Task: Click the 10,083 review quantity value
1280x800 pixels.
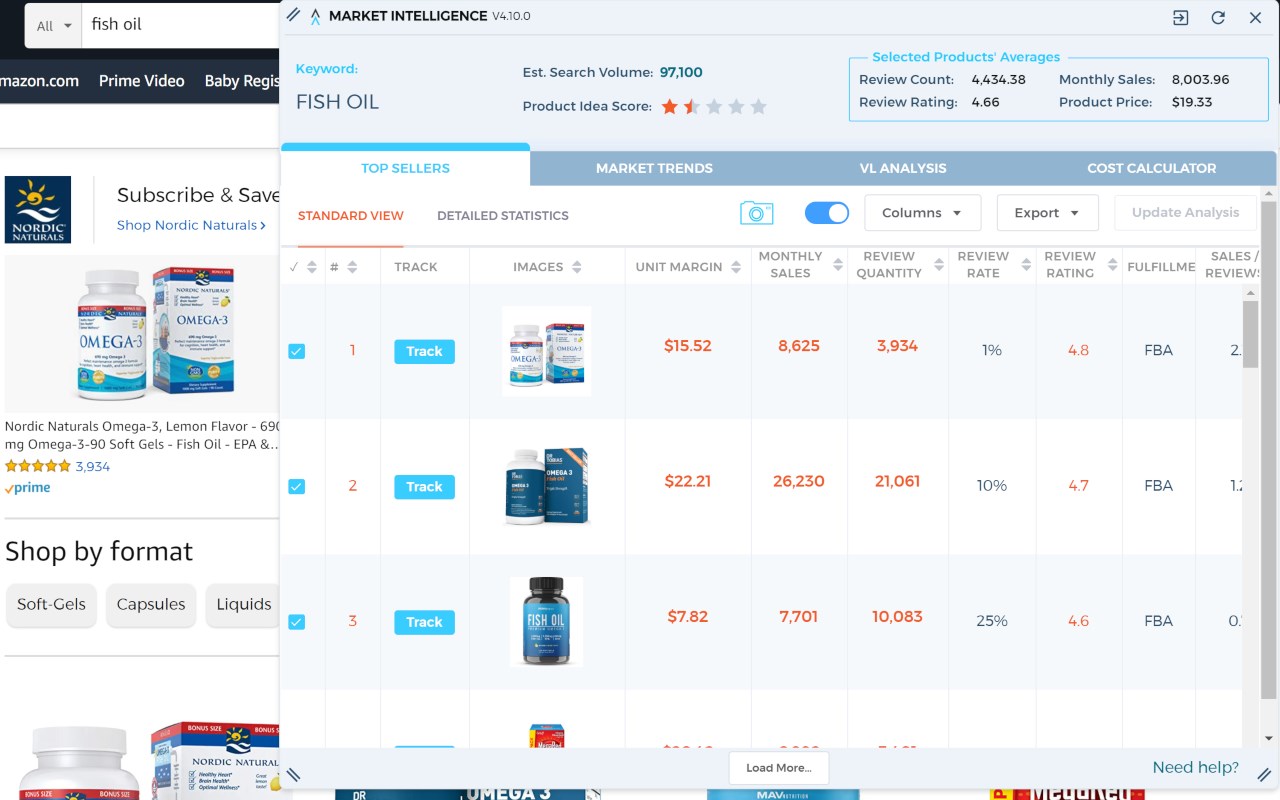Action: click(897, 617)
